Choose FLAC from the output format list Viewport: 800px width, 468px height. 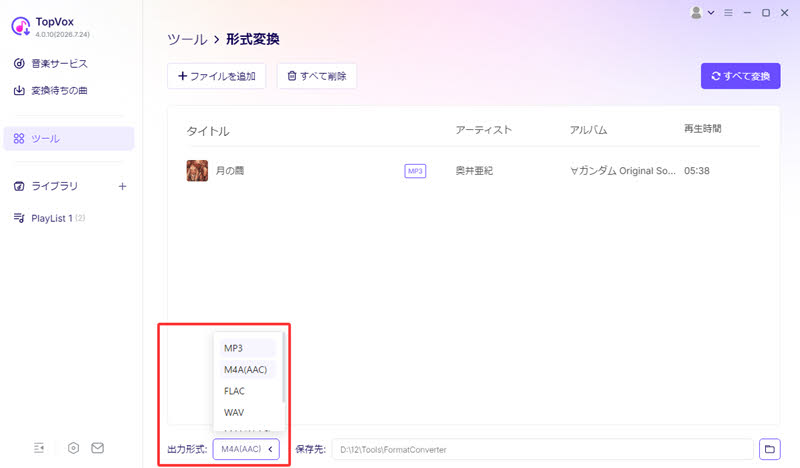tap(247, 391)
